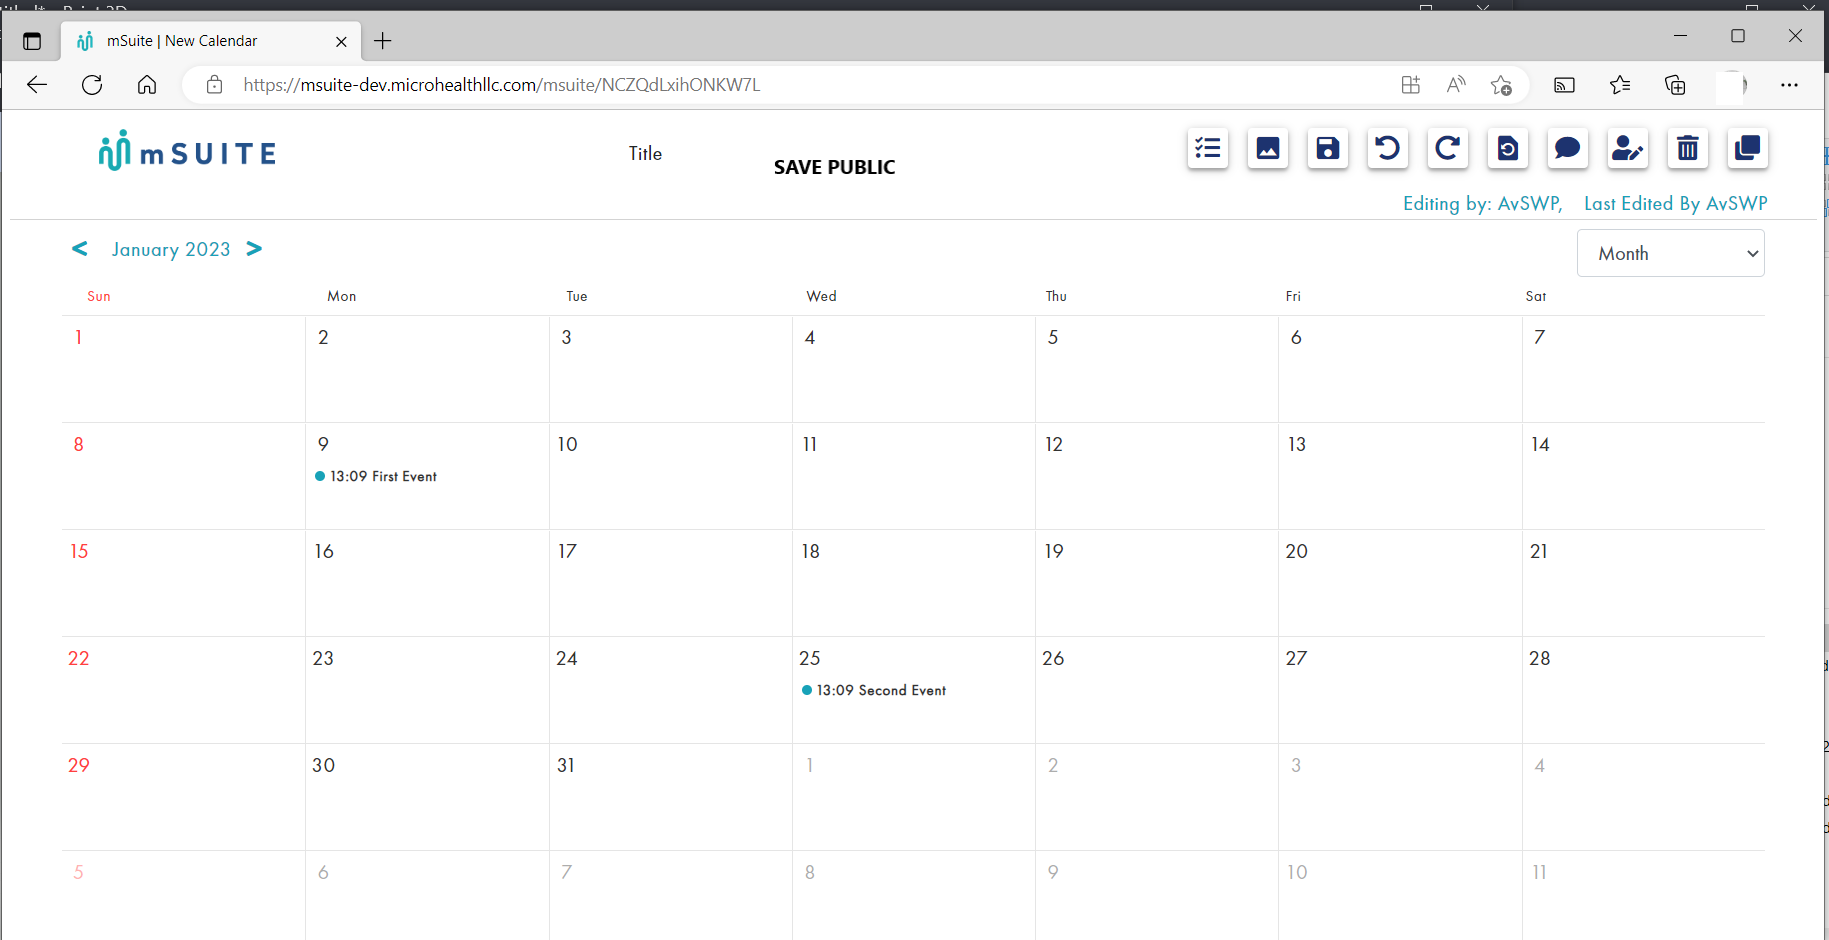Select the Second Event on January 25
Viewport: 1829px width, 940px height.
point(881,690)
